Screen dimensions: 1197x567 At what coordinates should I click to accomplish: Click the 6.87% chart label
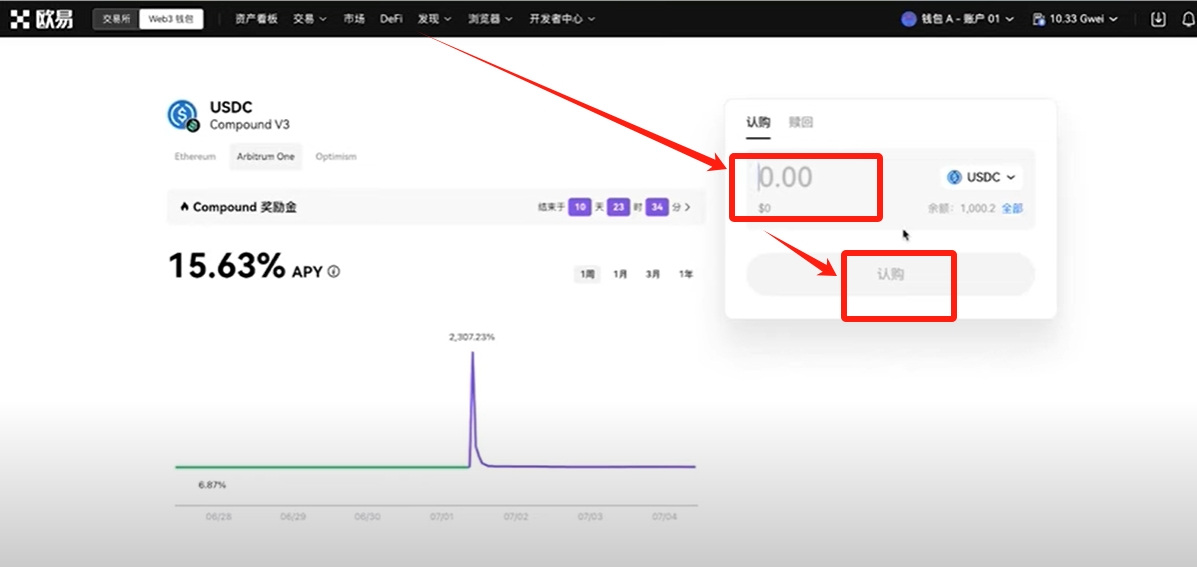[212, 485]
